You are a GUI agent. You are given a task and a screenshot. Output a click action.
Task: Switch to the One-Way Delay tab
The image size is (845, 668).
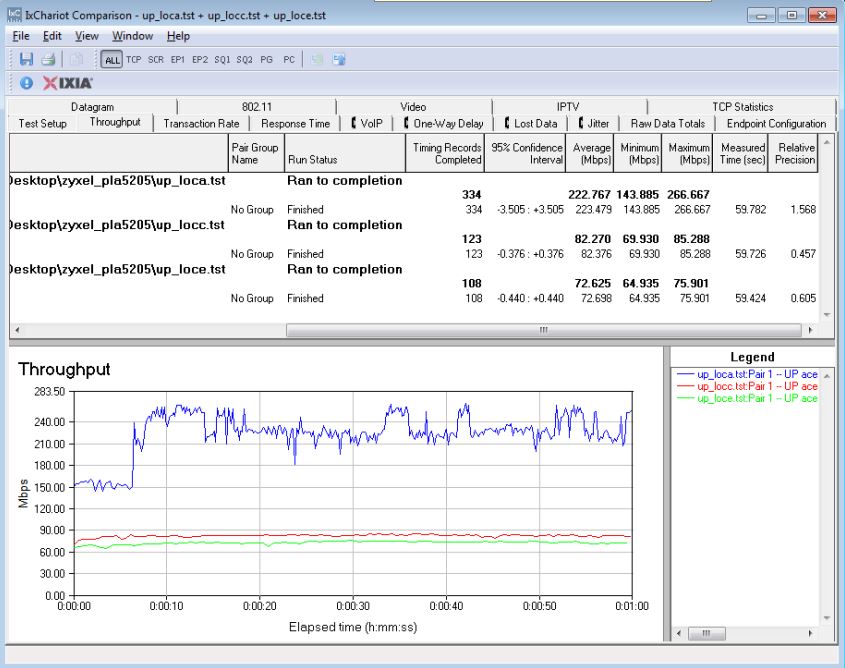[444, 123]
